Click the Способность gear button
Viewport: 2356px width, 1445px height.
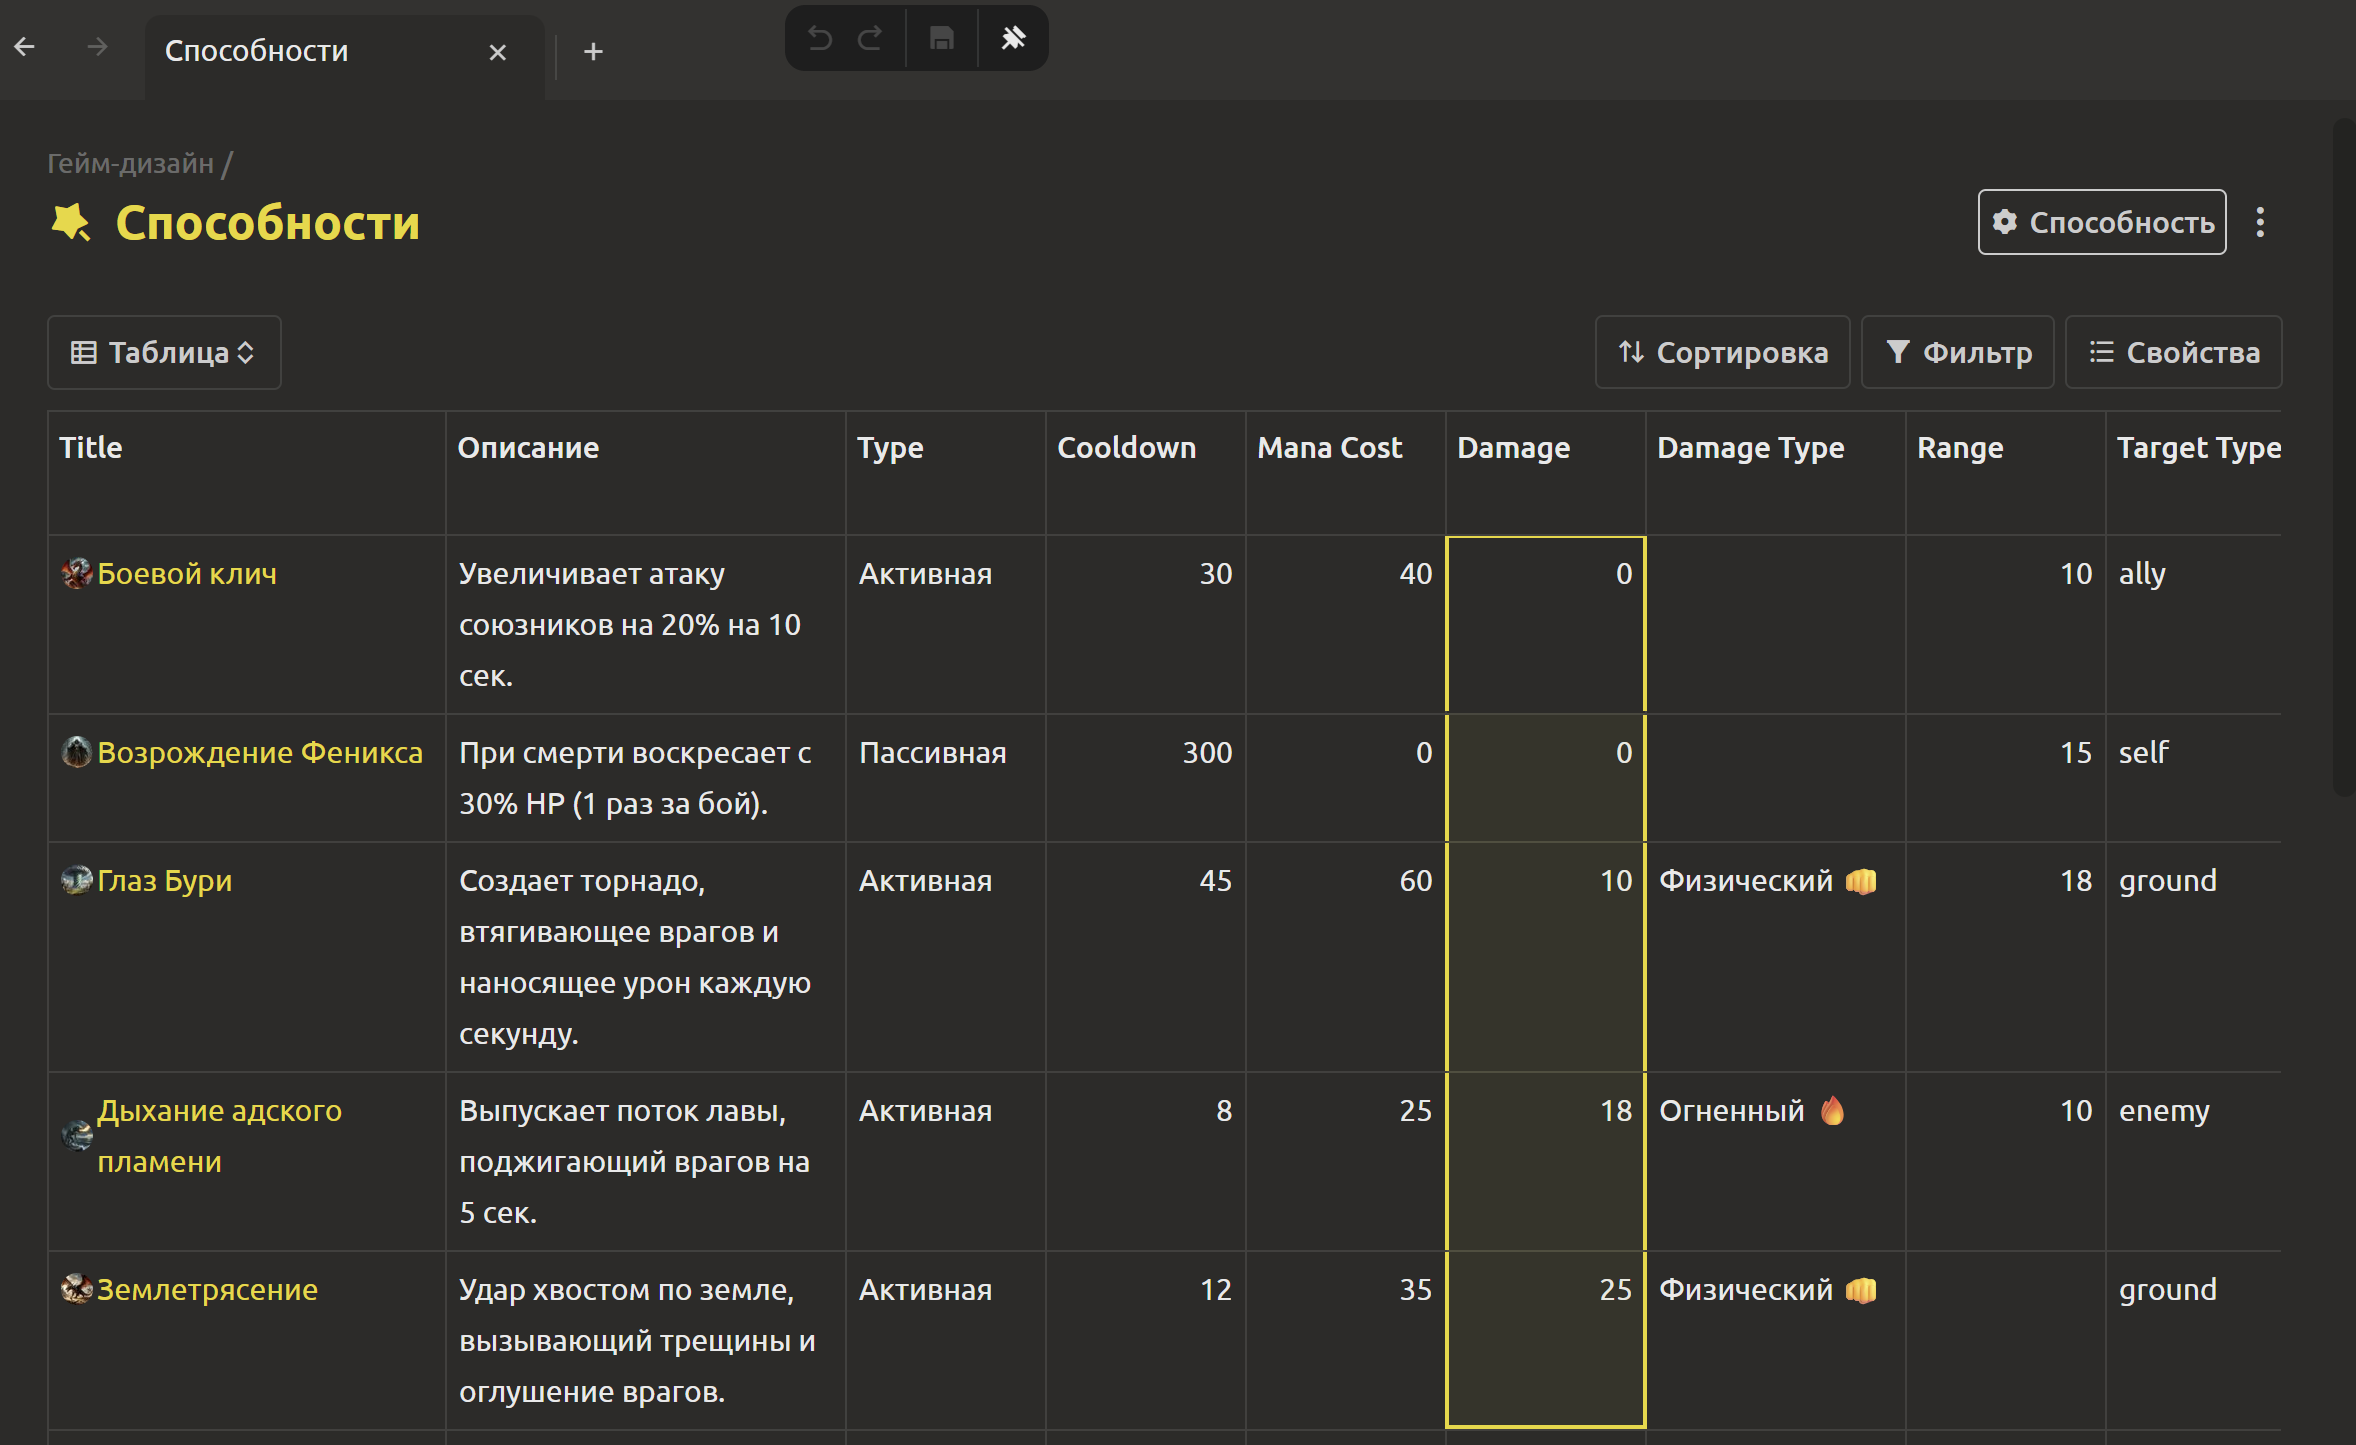pos(2101,222)
